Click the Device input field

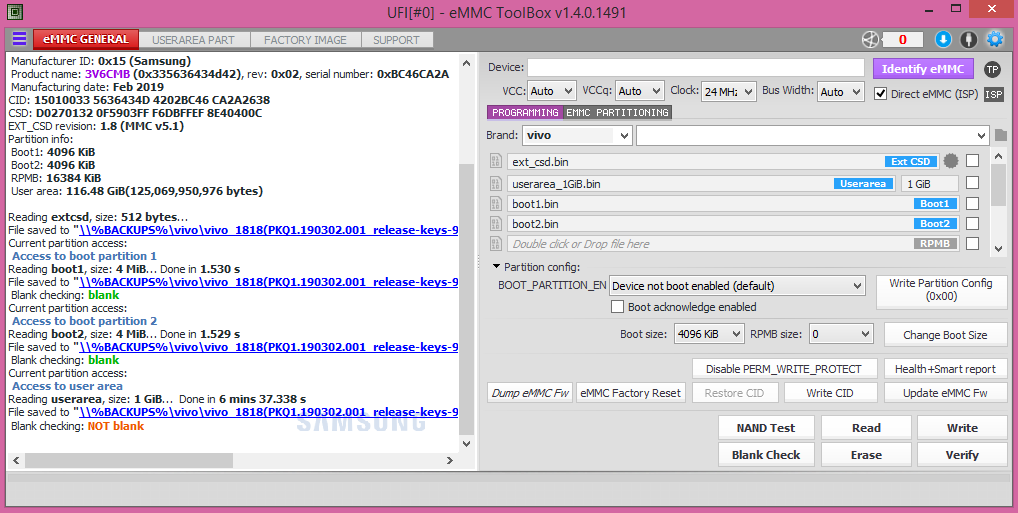point(695,68)
